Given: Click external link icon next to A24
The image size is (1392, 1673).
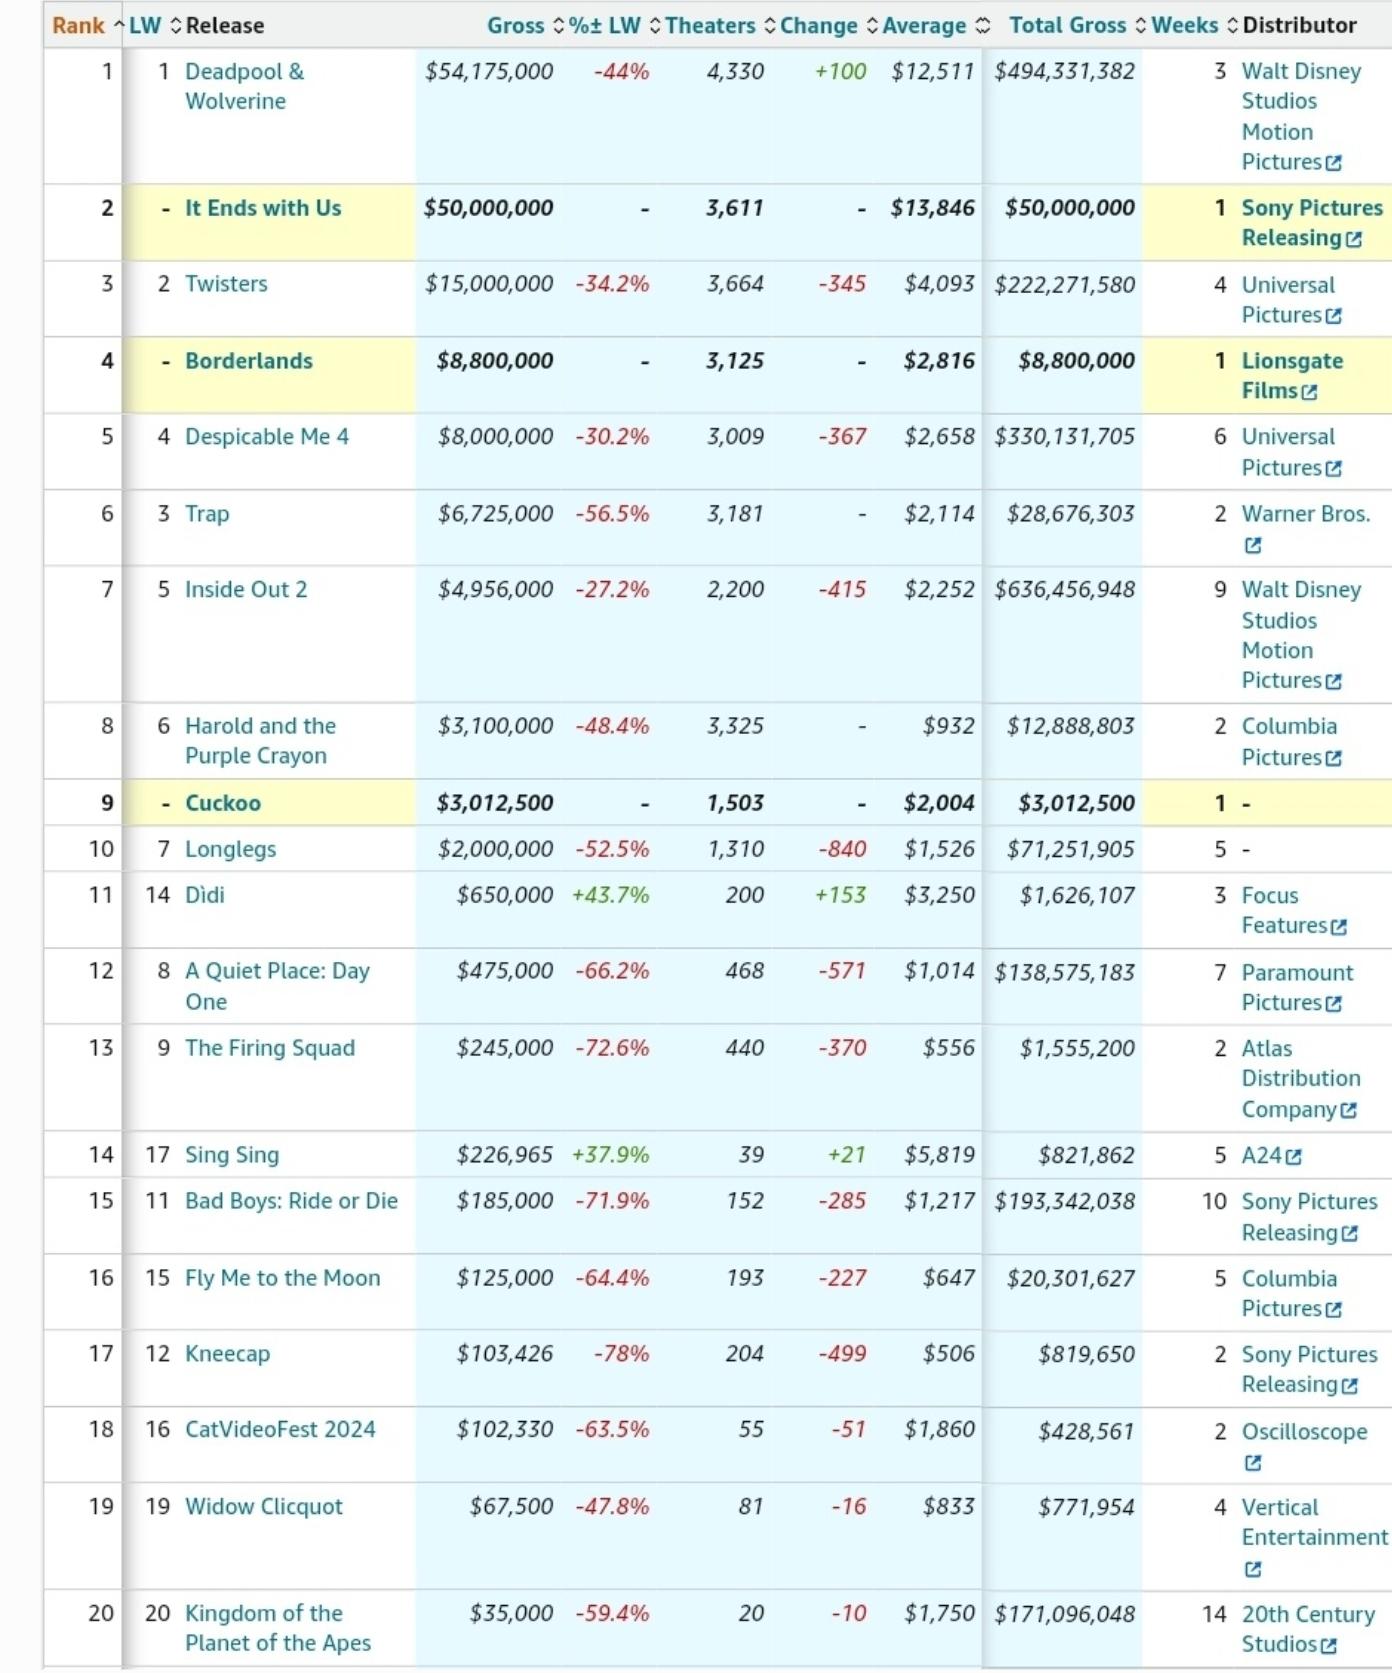Looking at the screenshot, I should pos(1294,1157).
